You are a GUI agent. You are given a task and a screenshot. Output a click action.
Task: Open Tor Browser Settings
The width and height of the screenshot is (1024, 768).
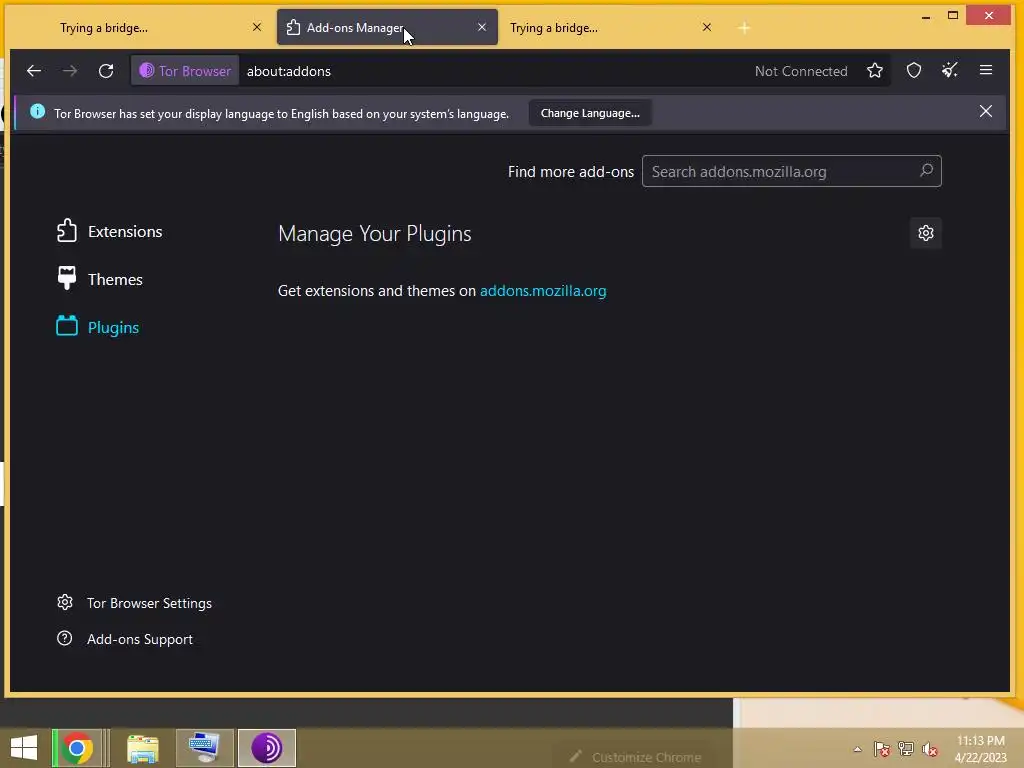135,603
